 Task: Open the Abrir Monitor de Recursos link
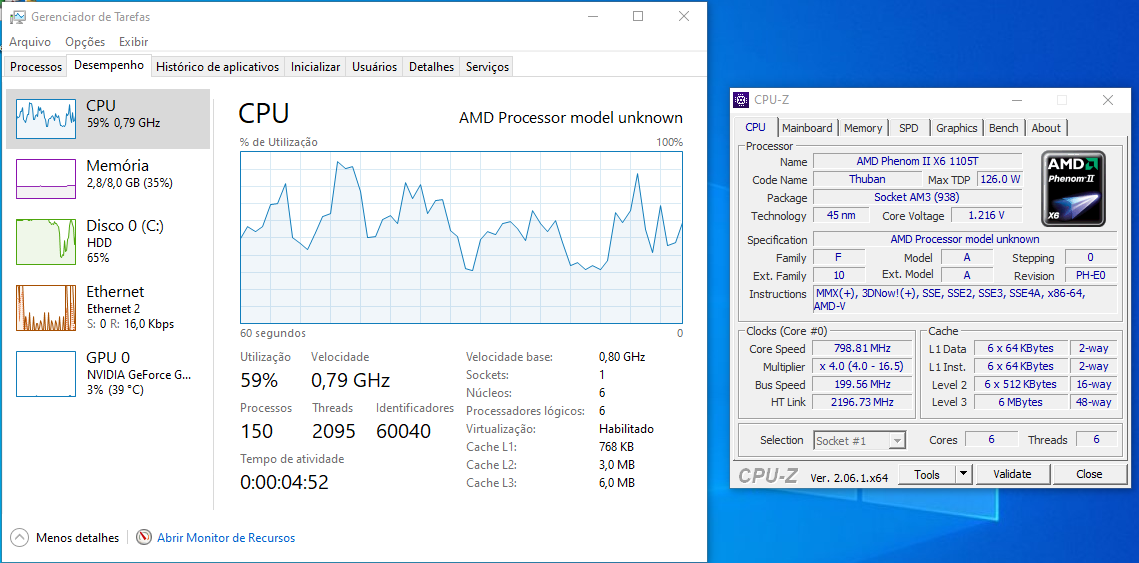point(226,538)
